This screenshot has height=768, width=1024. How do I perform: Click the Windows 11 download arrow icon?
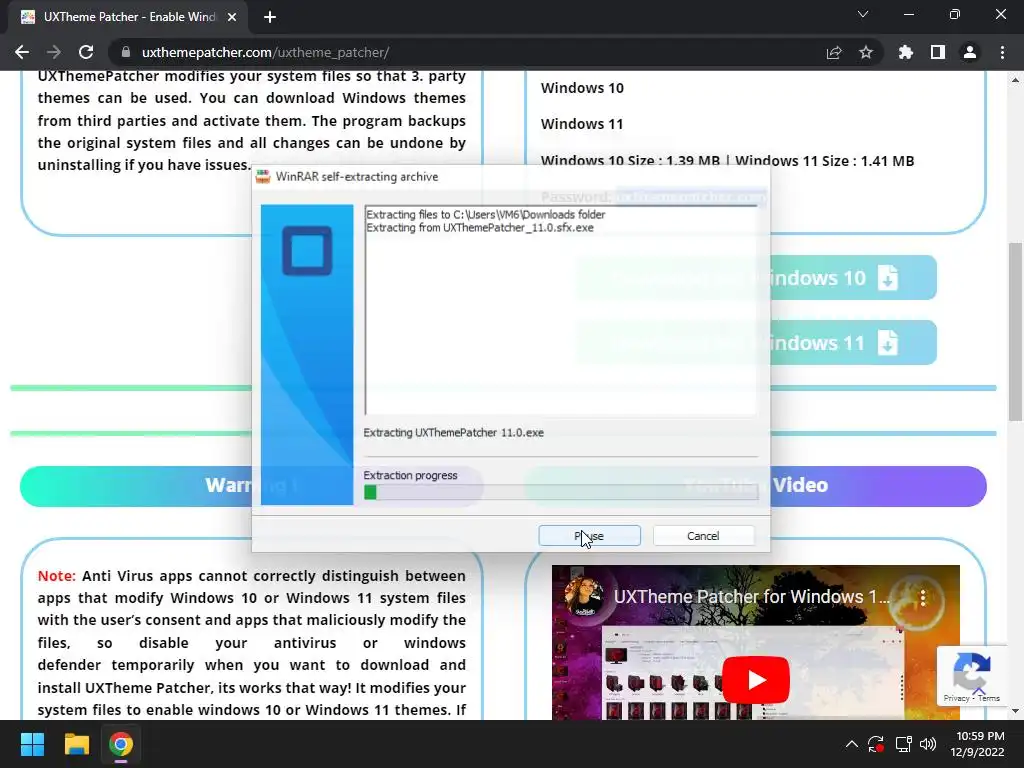[x=888, y=342]
